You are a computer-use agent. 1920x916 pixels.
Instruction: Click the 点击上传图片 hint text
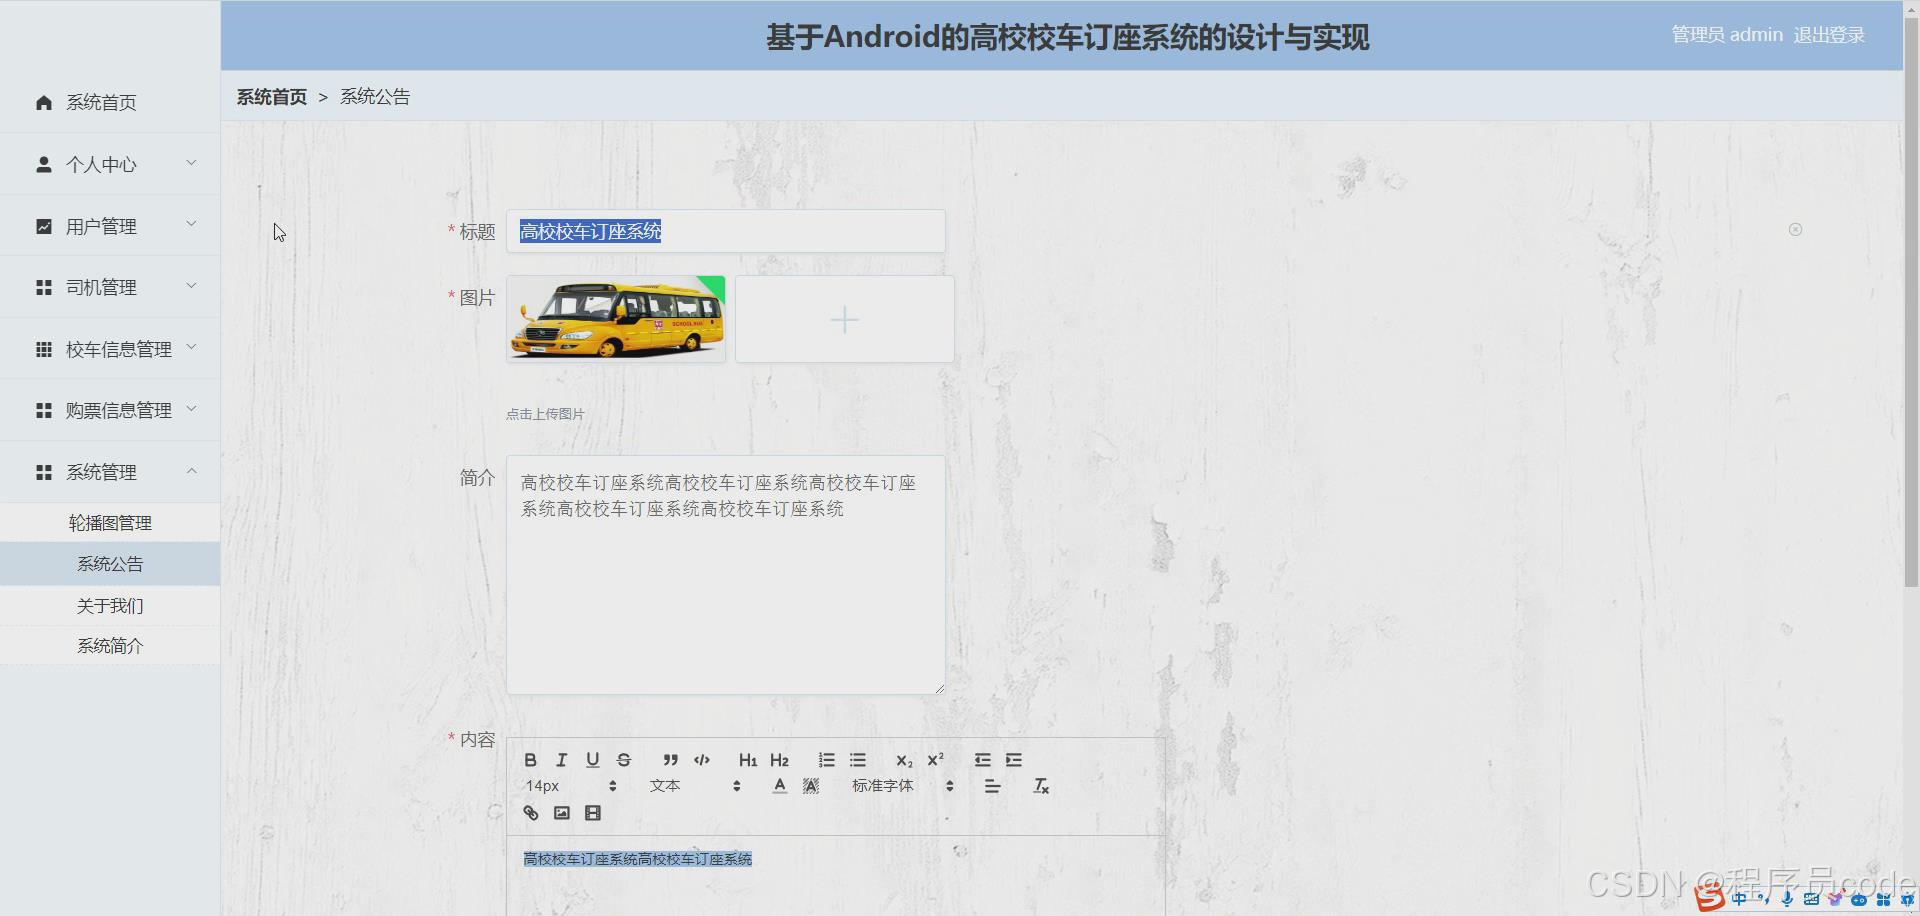tap(545, 414)
